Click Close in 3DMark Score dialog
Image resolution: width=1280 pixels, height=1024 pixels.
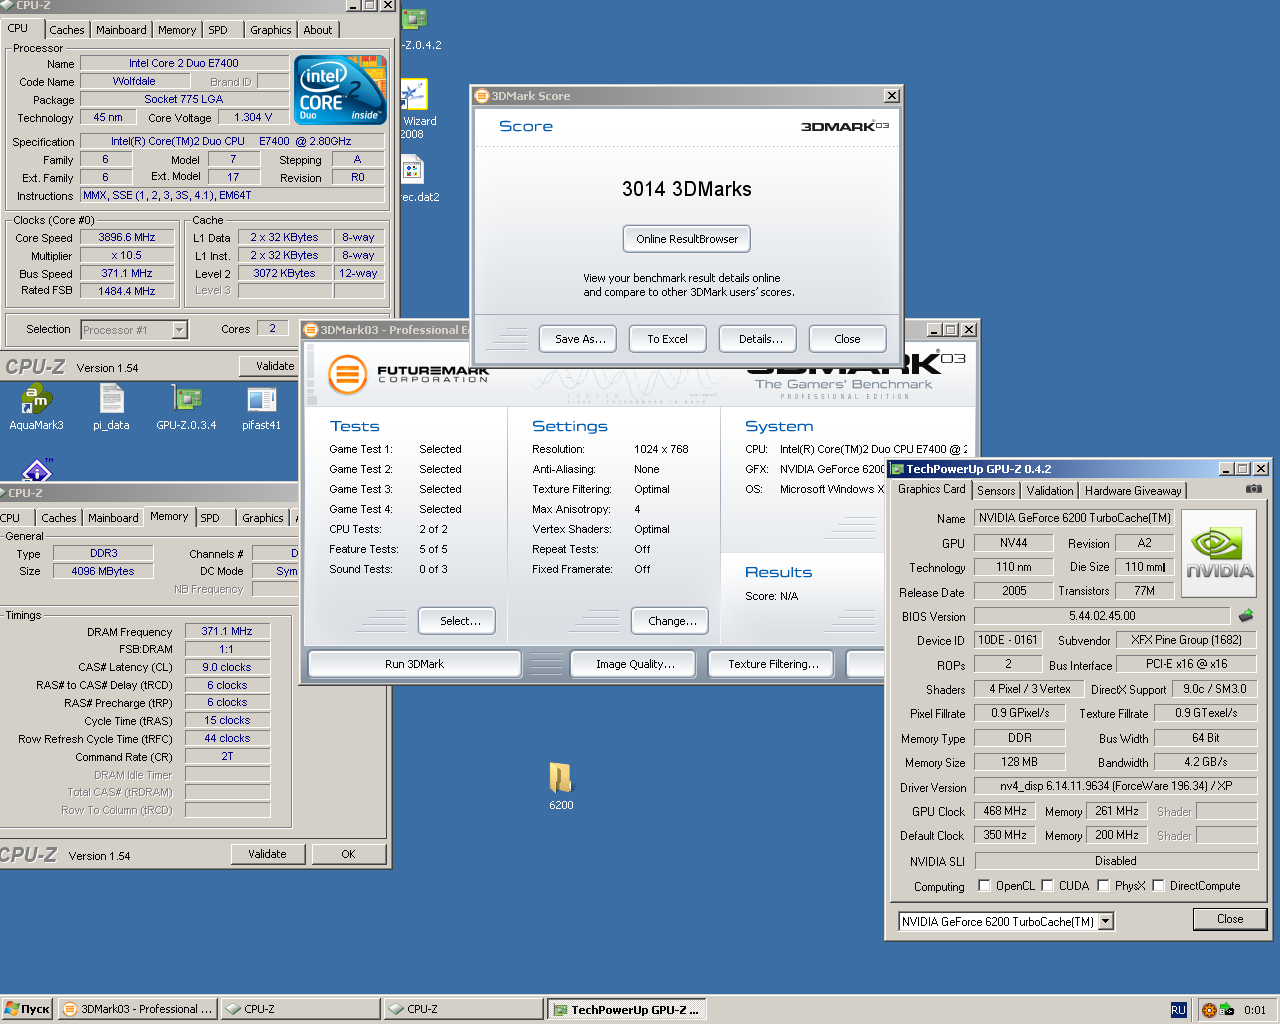(x=847, y=339)
